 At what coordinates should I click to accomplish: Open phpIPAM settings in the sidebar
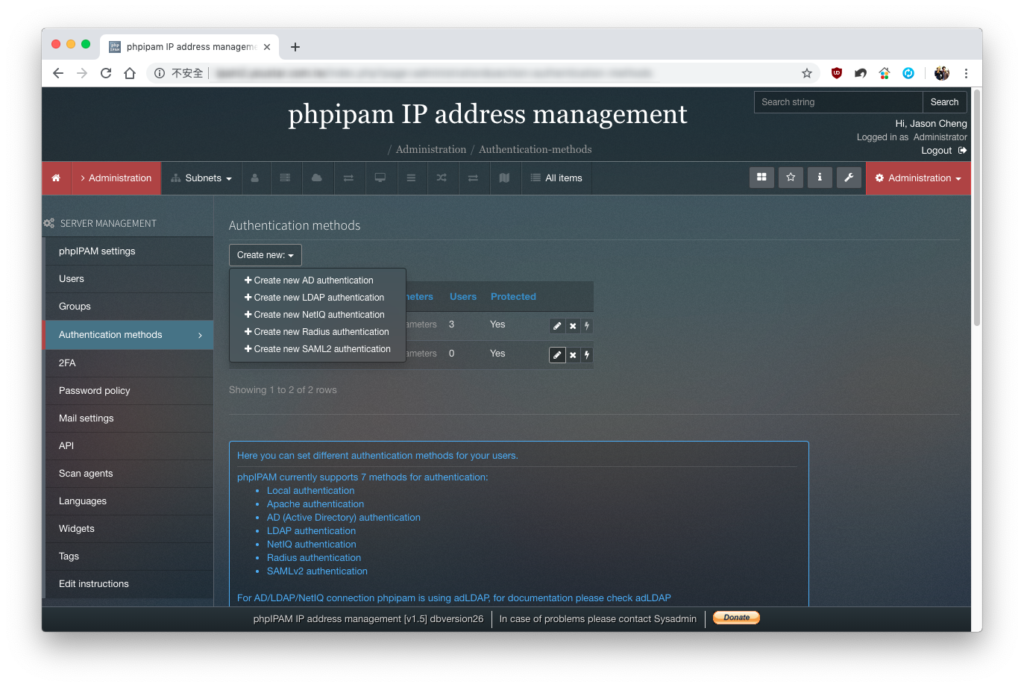129,251
